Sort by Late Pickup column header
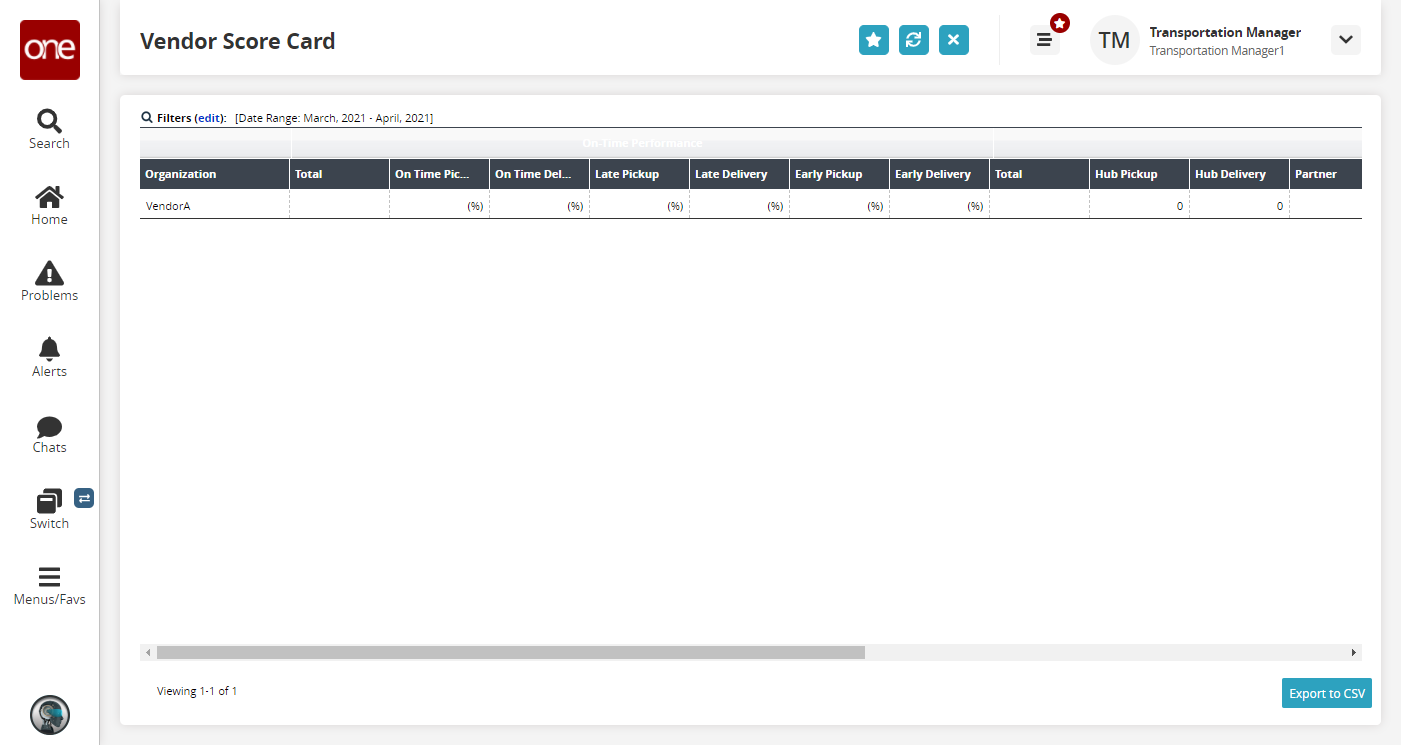Viewport: 1401px width, 745px height. pyautogui.click(x=640, y=174)
